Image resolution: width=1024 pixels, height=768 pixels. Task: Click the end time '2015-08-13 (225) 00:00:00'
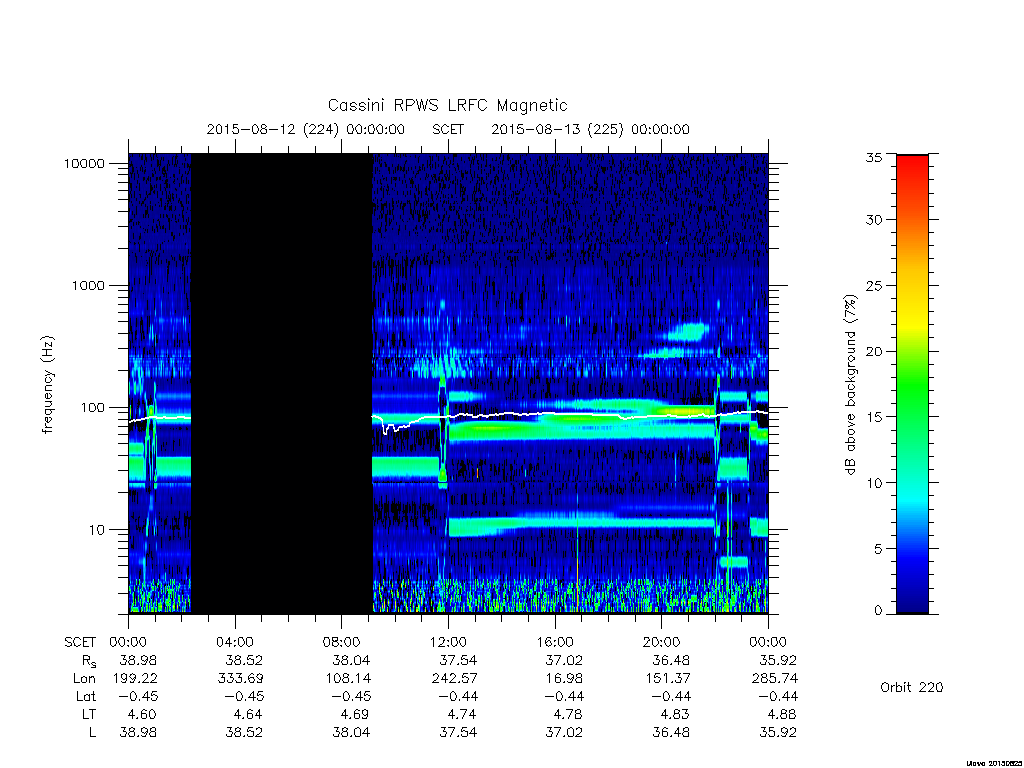(x=590, y=129)
